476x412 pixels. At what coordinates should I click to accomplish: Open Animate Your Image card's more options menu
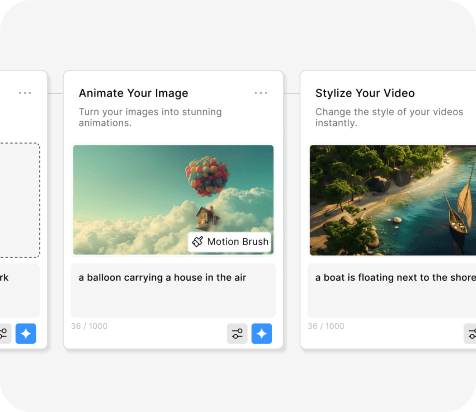click(x=261, y=93)
